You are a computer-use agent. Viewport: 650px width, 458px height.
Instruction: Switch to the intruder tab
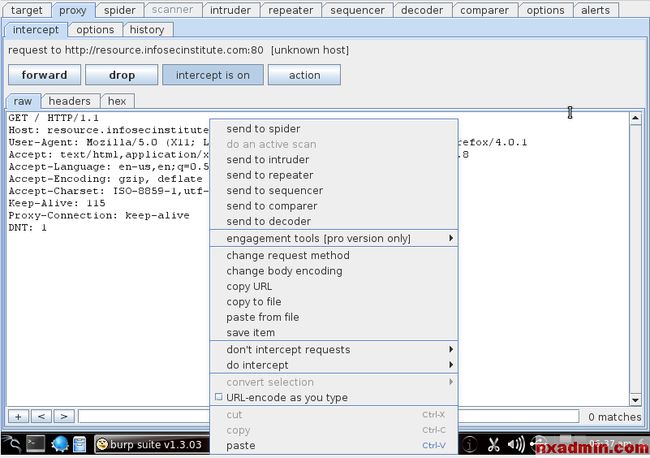pyautogui.click(x=230, y=10)
